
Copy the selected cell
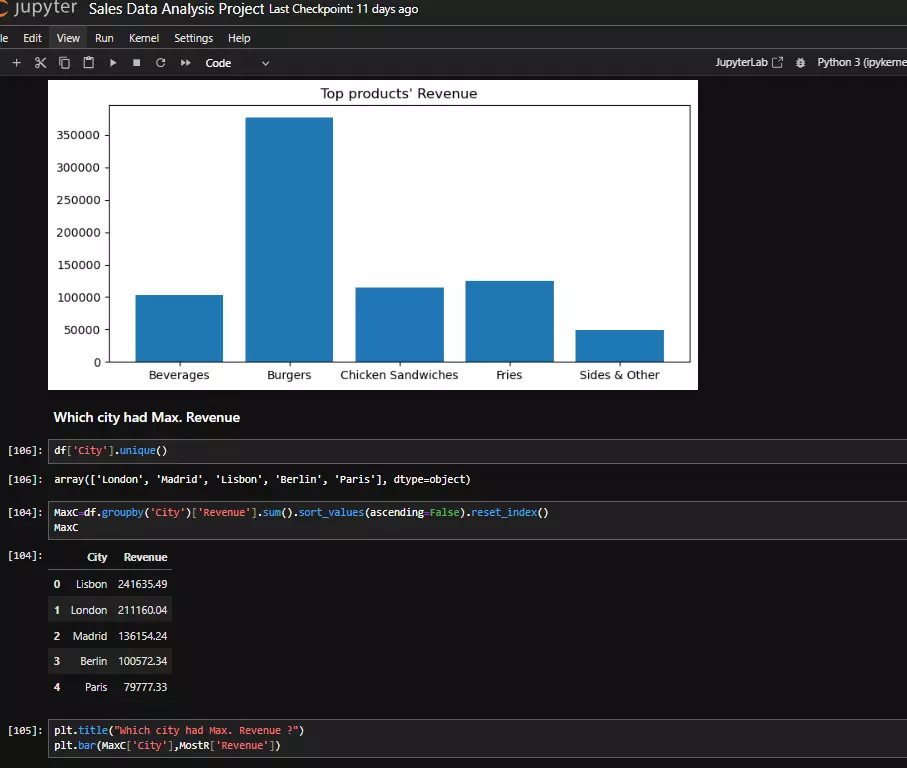(x=65, y=63)
